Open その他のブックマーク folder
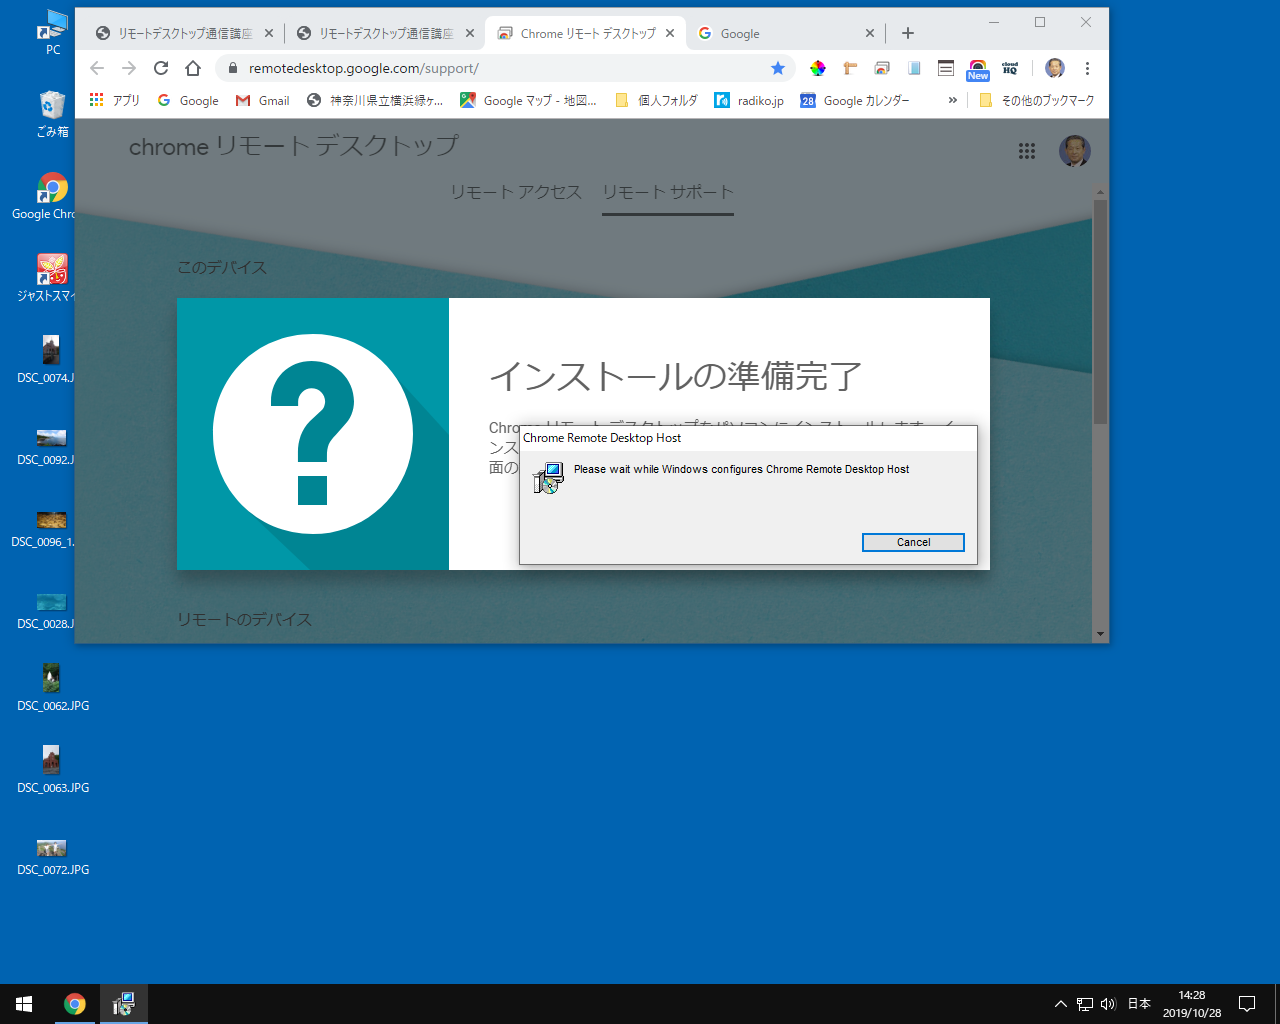The image size is (1280, 1024). tap(1037, 100)
